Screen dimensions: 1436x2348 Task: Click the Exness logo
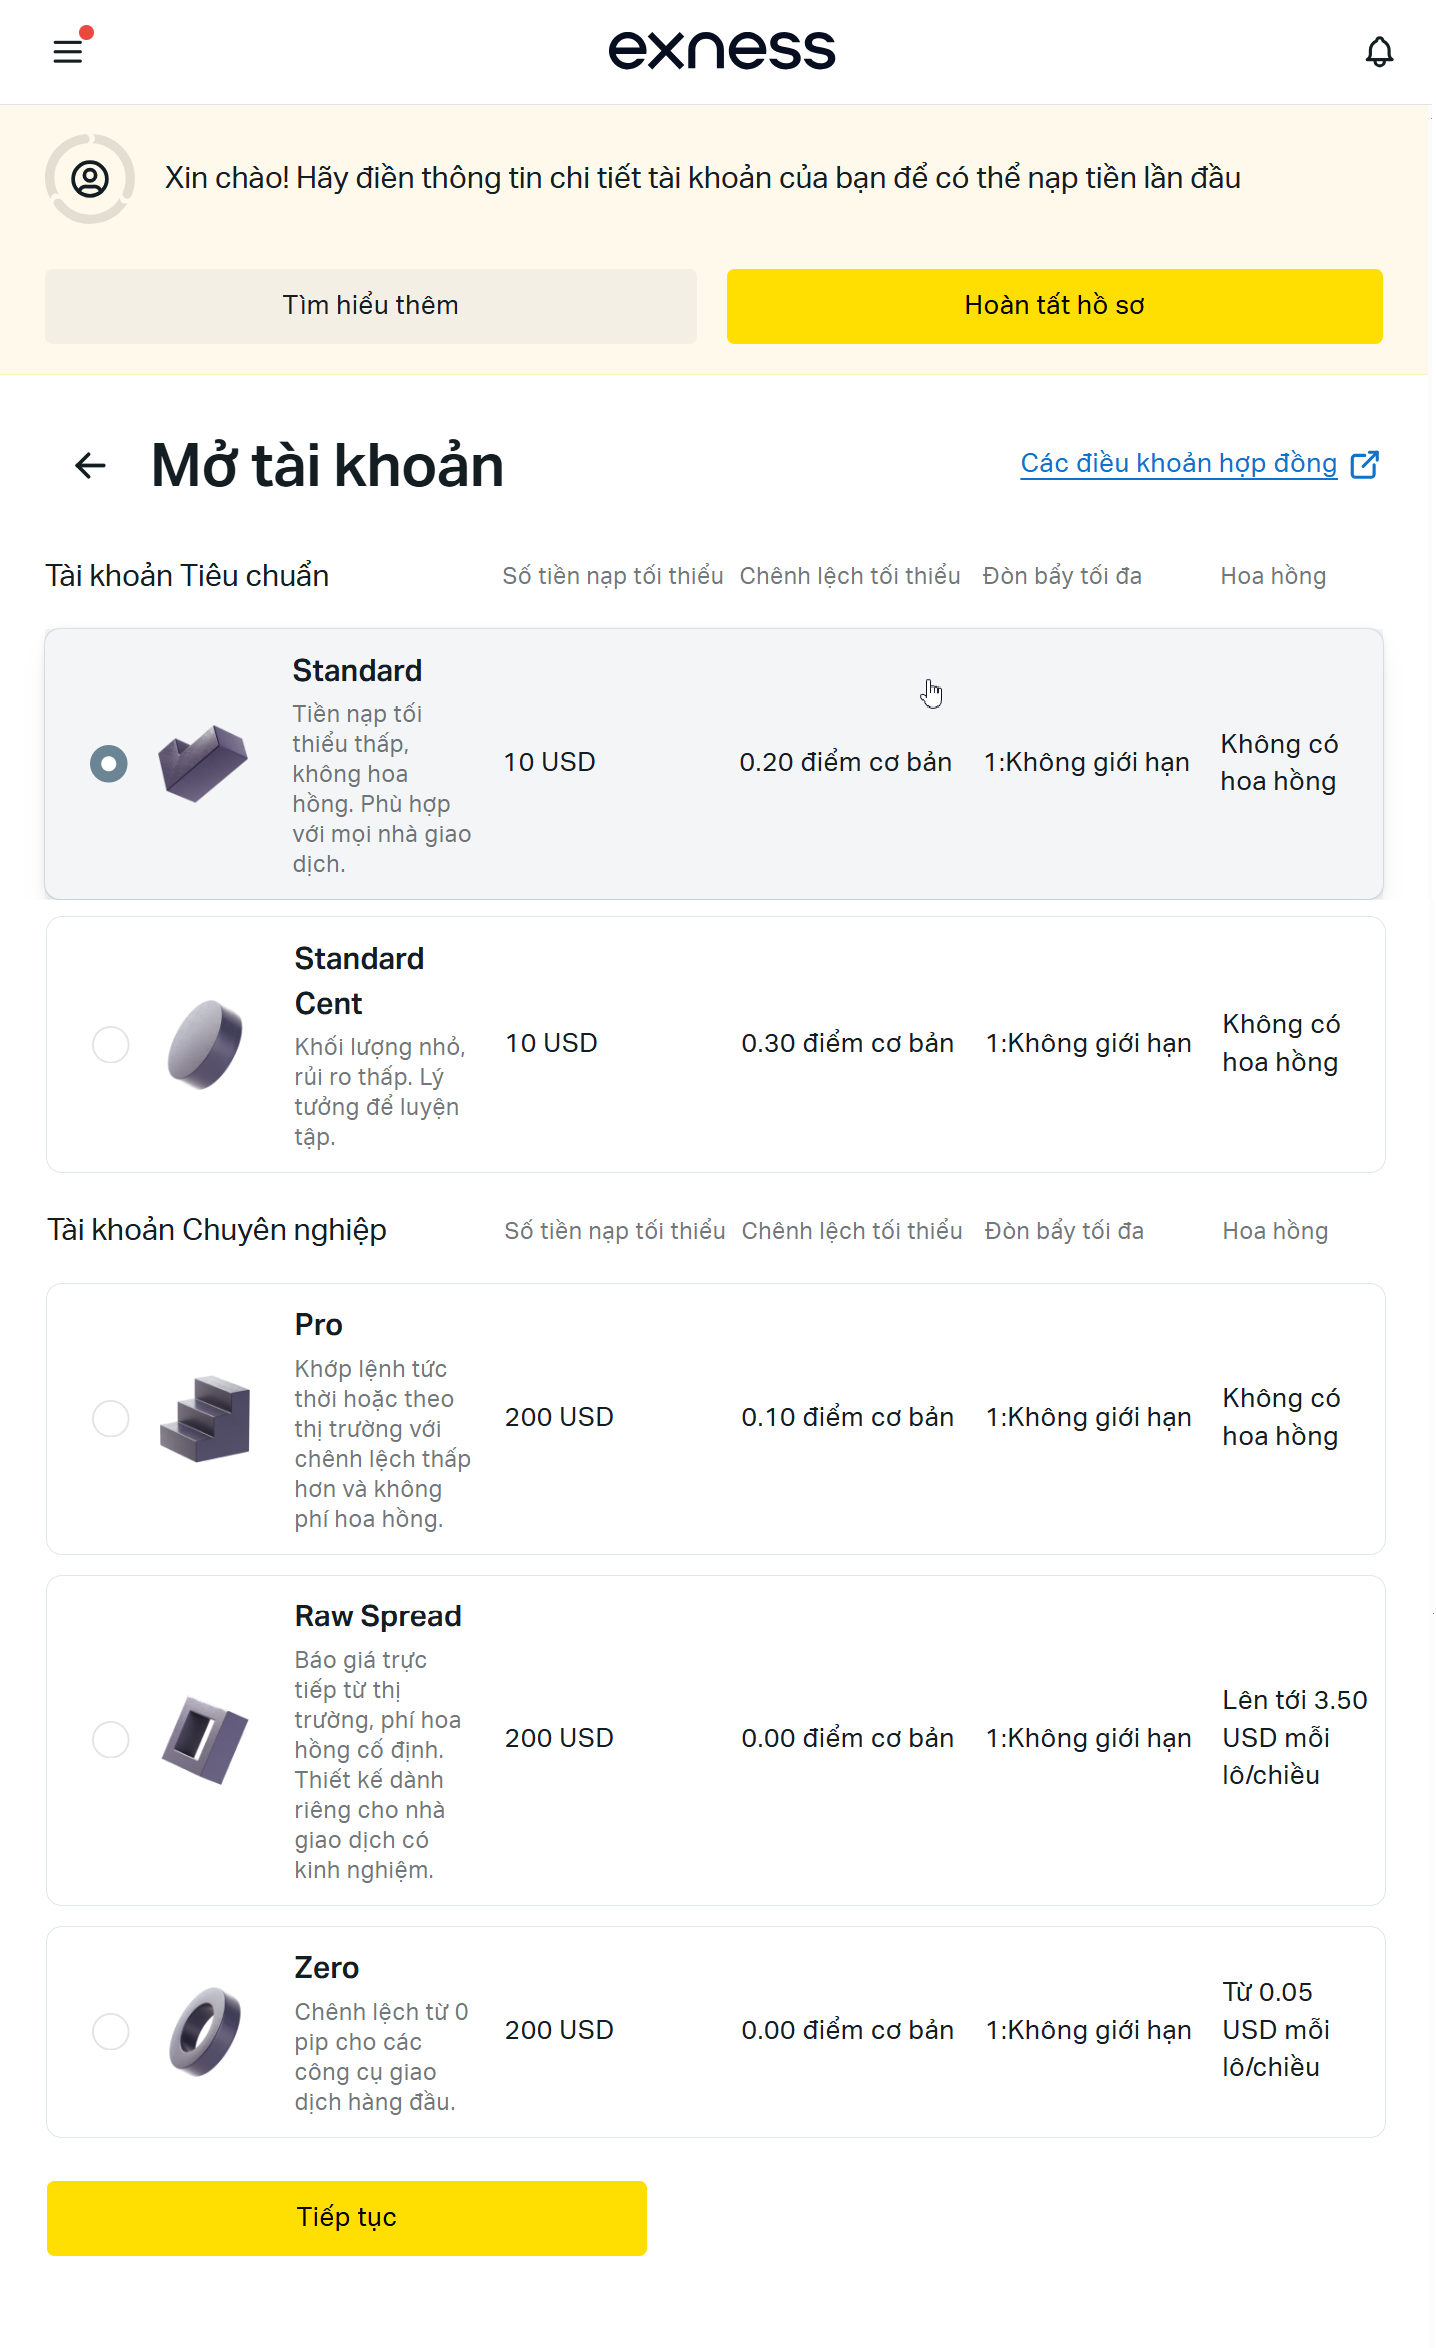pos(721,50)
